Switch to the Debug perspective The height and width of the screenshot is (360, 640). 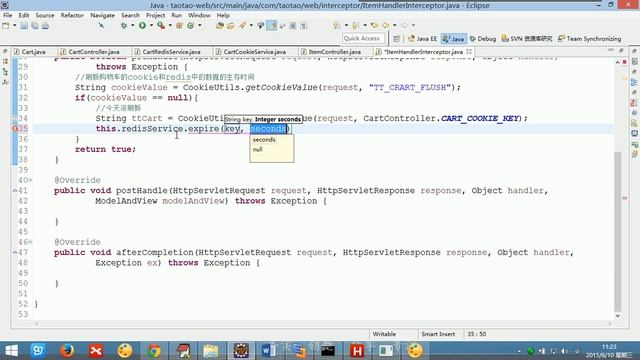tap(483, 39)
